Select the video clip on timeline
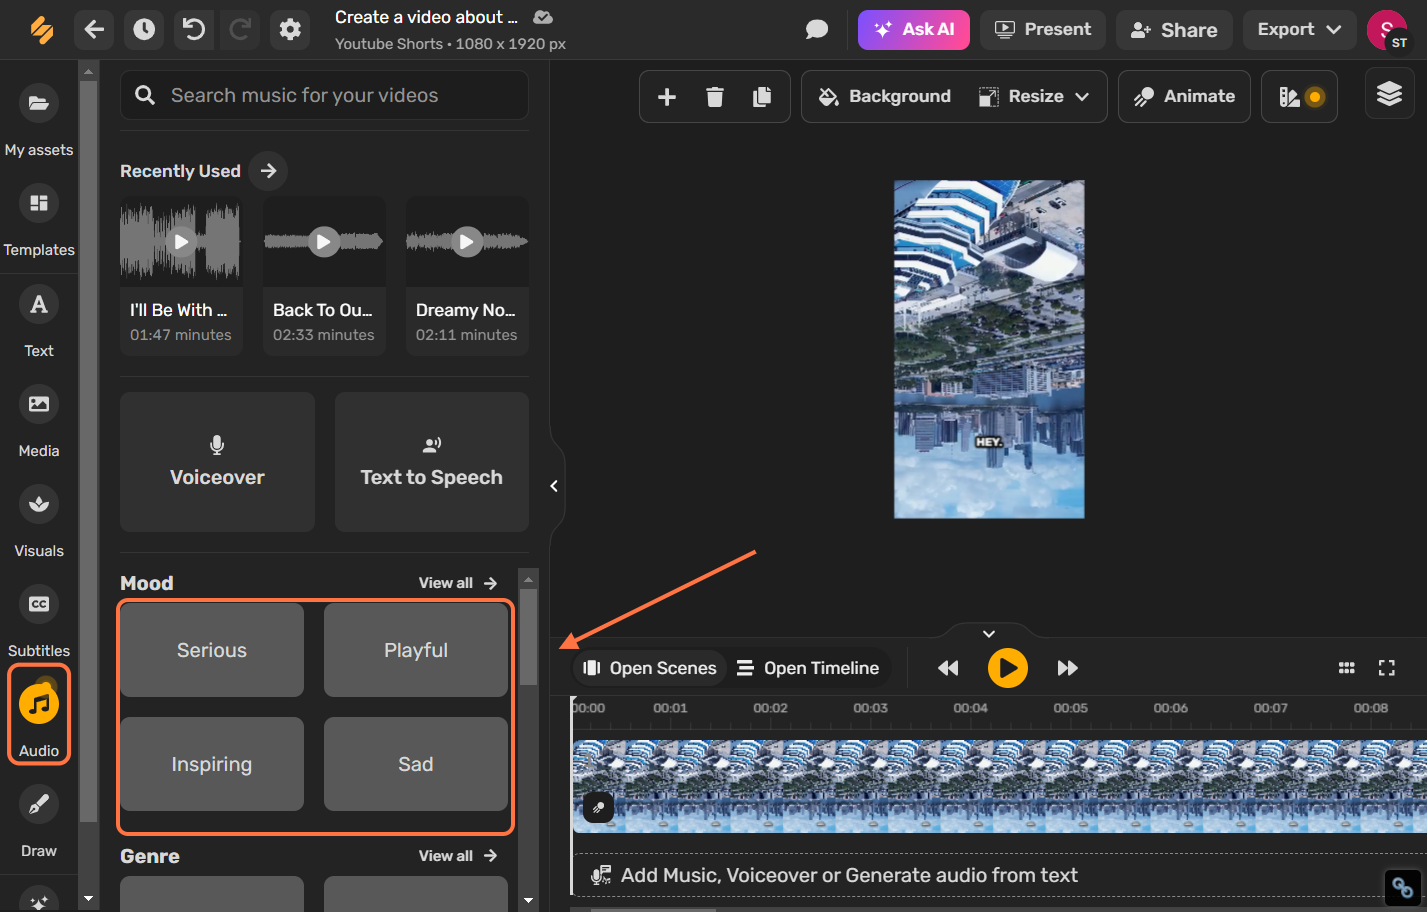This screenshot has height=912, width=1427. pos(999,786)
